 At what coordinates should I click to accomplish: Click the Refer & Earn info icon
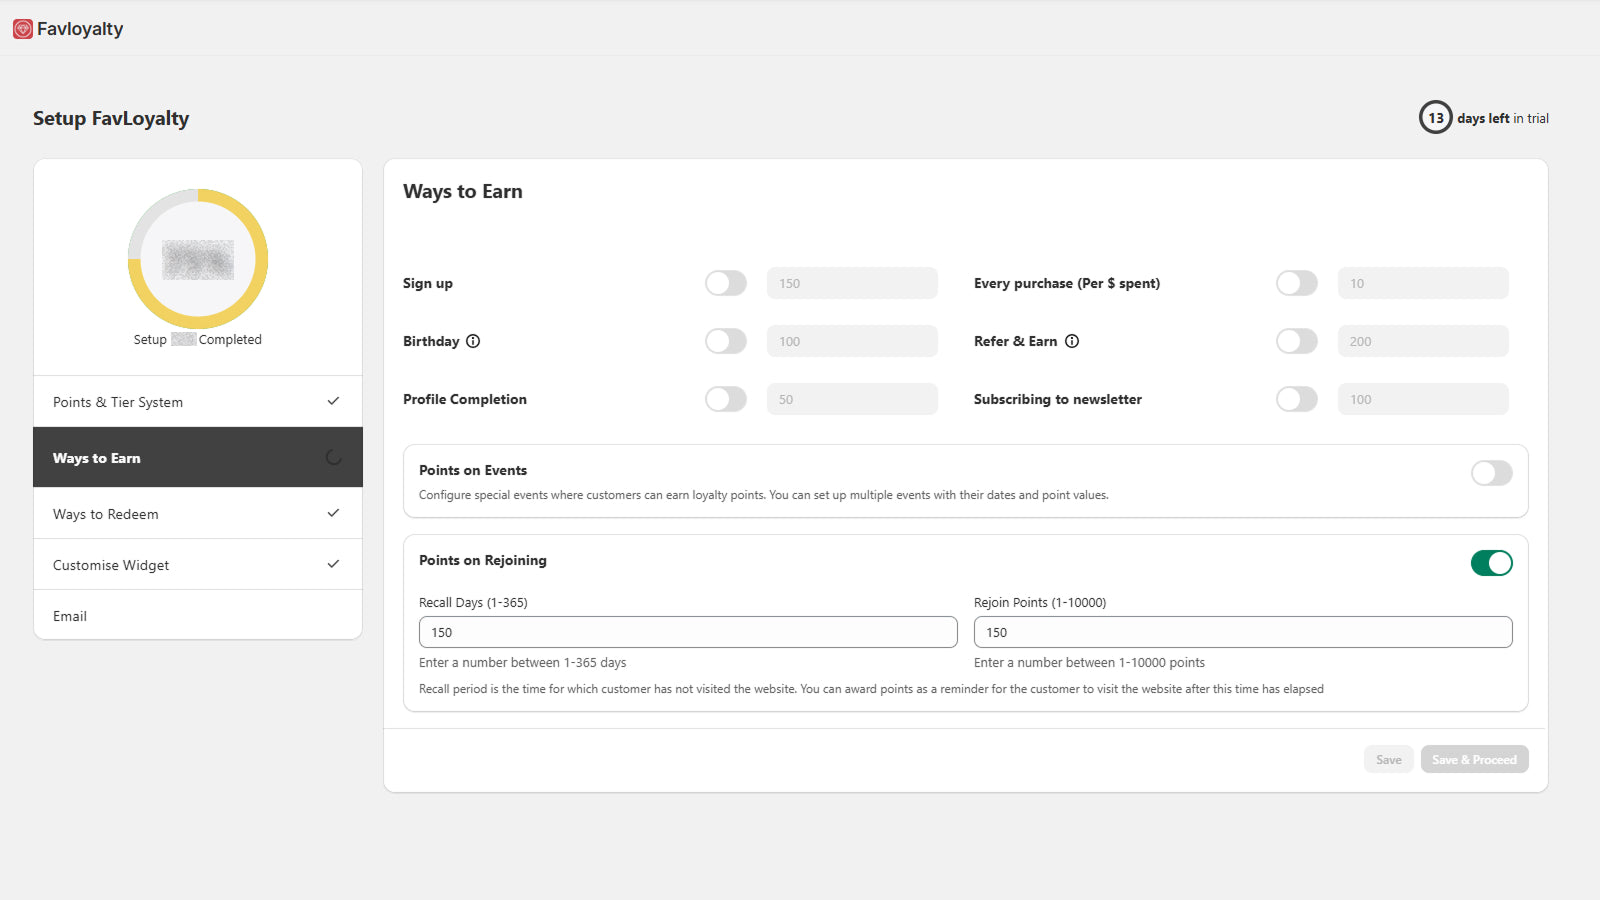click(1072, 341)
